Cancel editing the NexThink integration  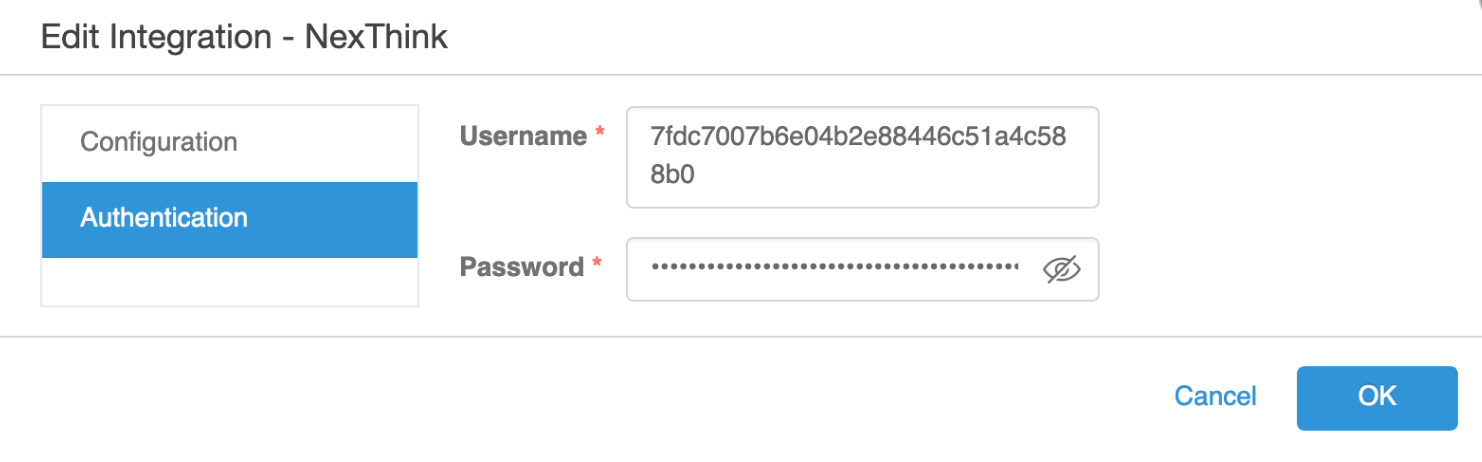(1215, 397)
